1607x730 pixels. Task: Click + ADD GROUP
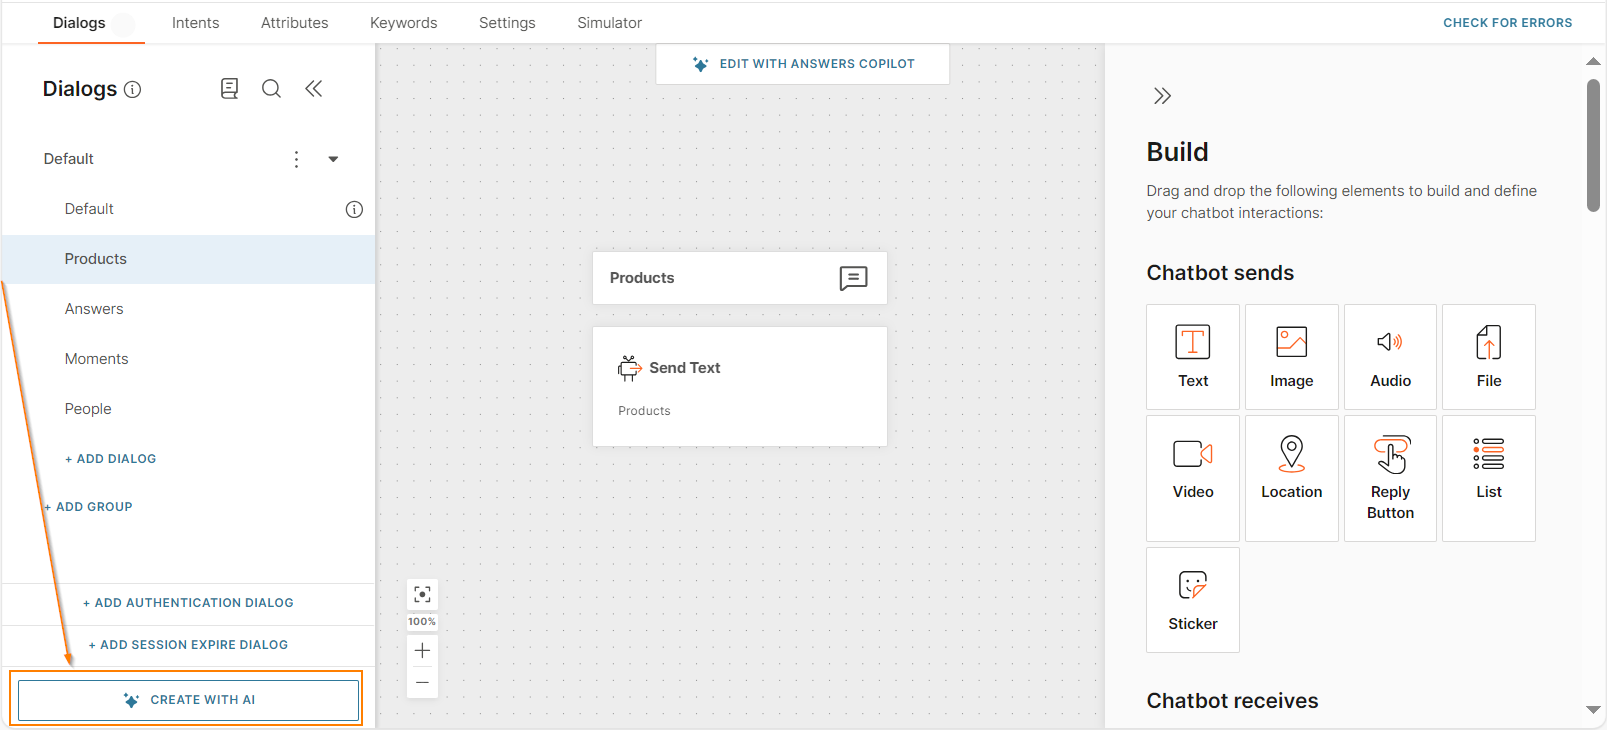[x=88, y=507]
